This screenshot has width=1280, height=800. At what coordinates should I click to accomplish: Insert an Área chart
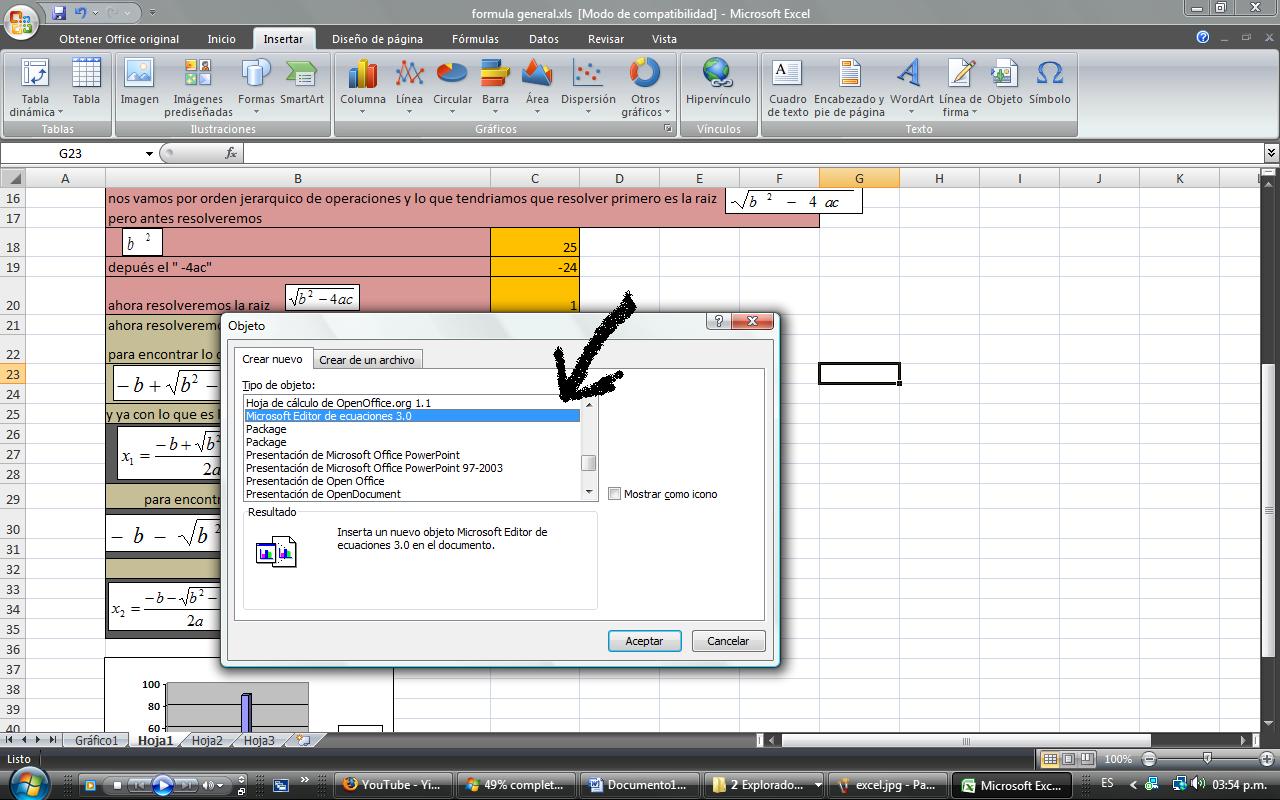[537, 87]
